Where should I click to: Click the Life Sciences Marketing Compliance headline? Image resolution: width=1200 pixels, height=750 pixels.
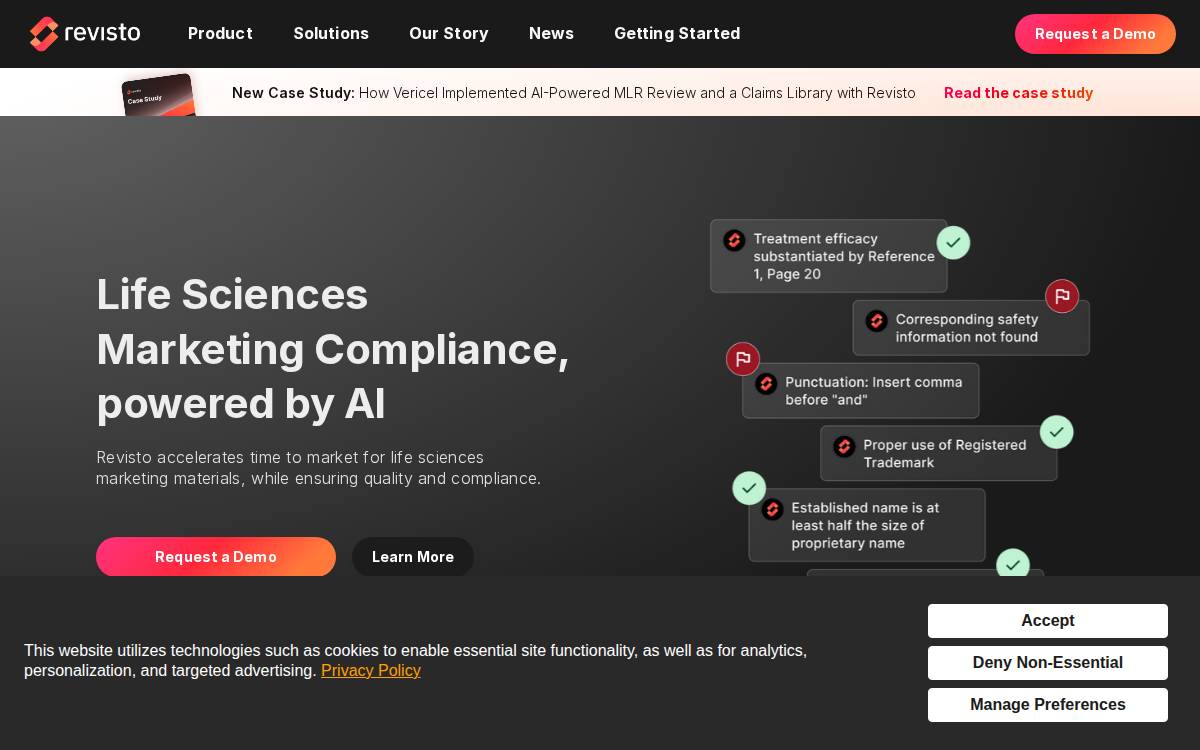(333, 349)
